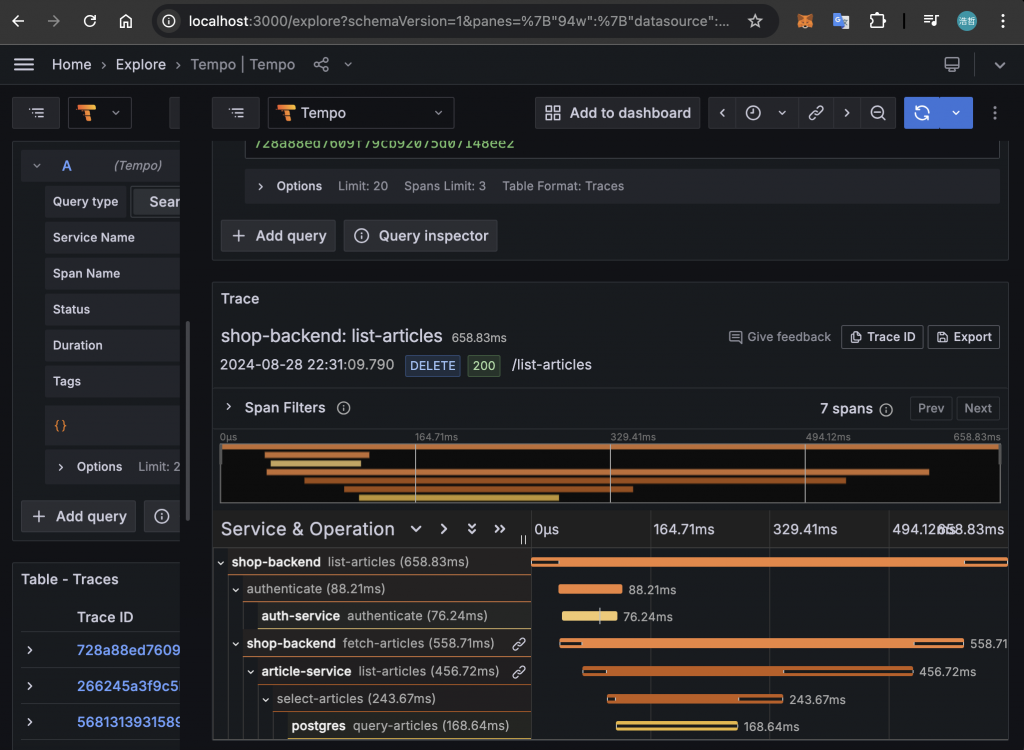Open time picker clock icon
This screenshot has height=750, width=1024.
[x=753, y=113]
